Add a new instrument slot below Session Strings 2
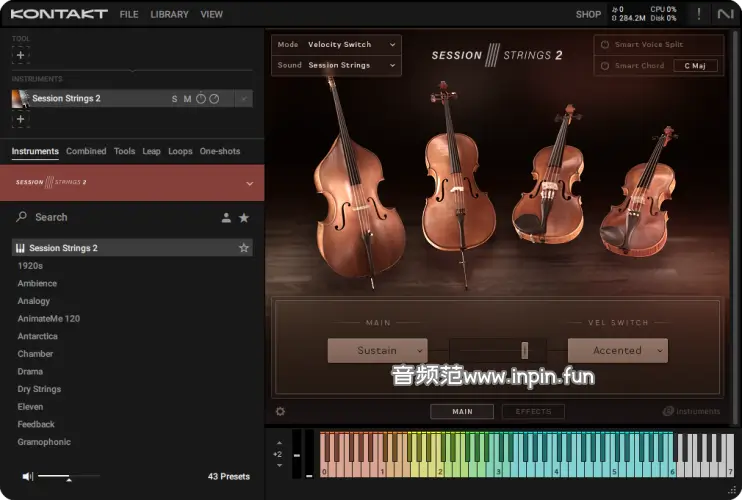The width and height of the screenshot is (742, 500). click(21, 120)
